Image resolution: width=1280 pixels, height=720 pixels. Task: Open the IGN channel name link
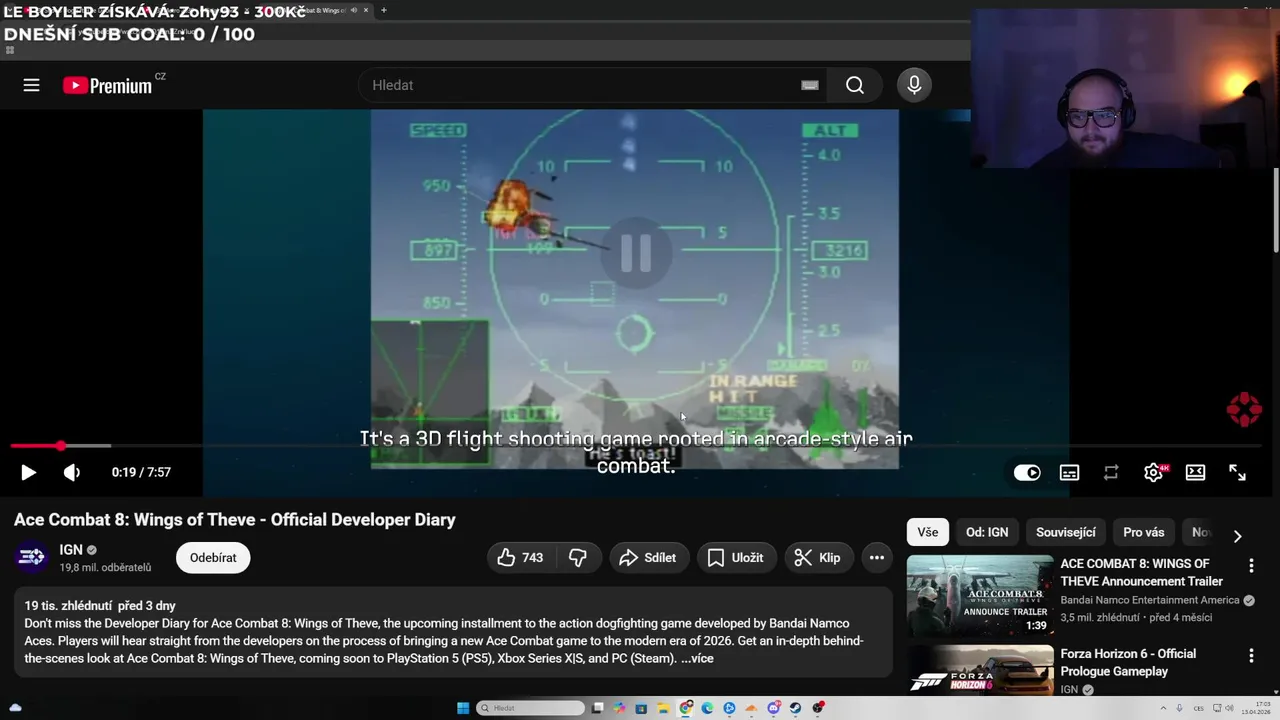(71, 549)
